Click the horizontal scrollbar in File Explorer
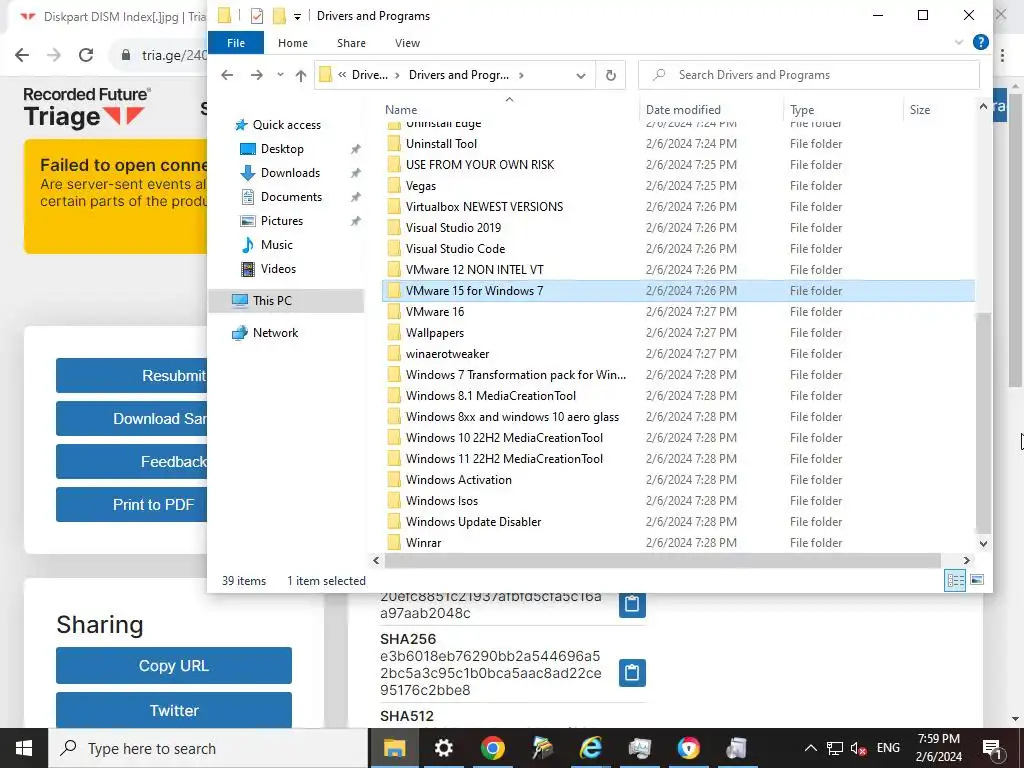This screenshot has height=768, width=1024. (x=662, y=560)
